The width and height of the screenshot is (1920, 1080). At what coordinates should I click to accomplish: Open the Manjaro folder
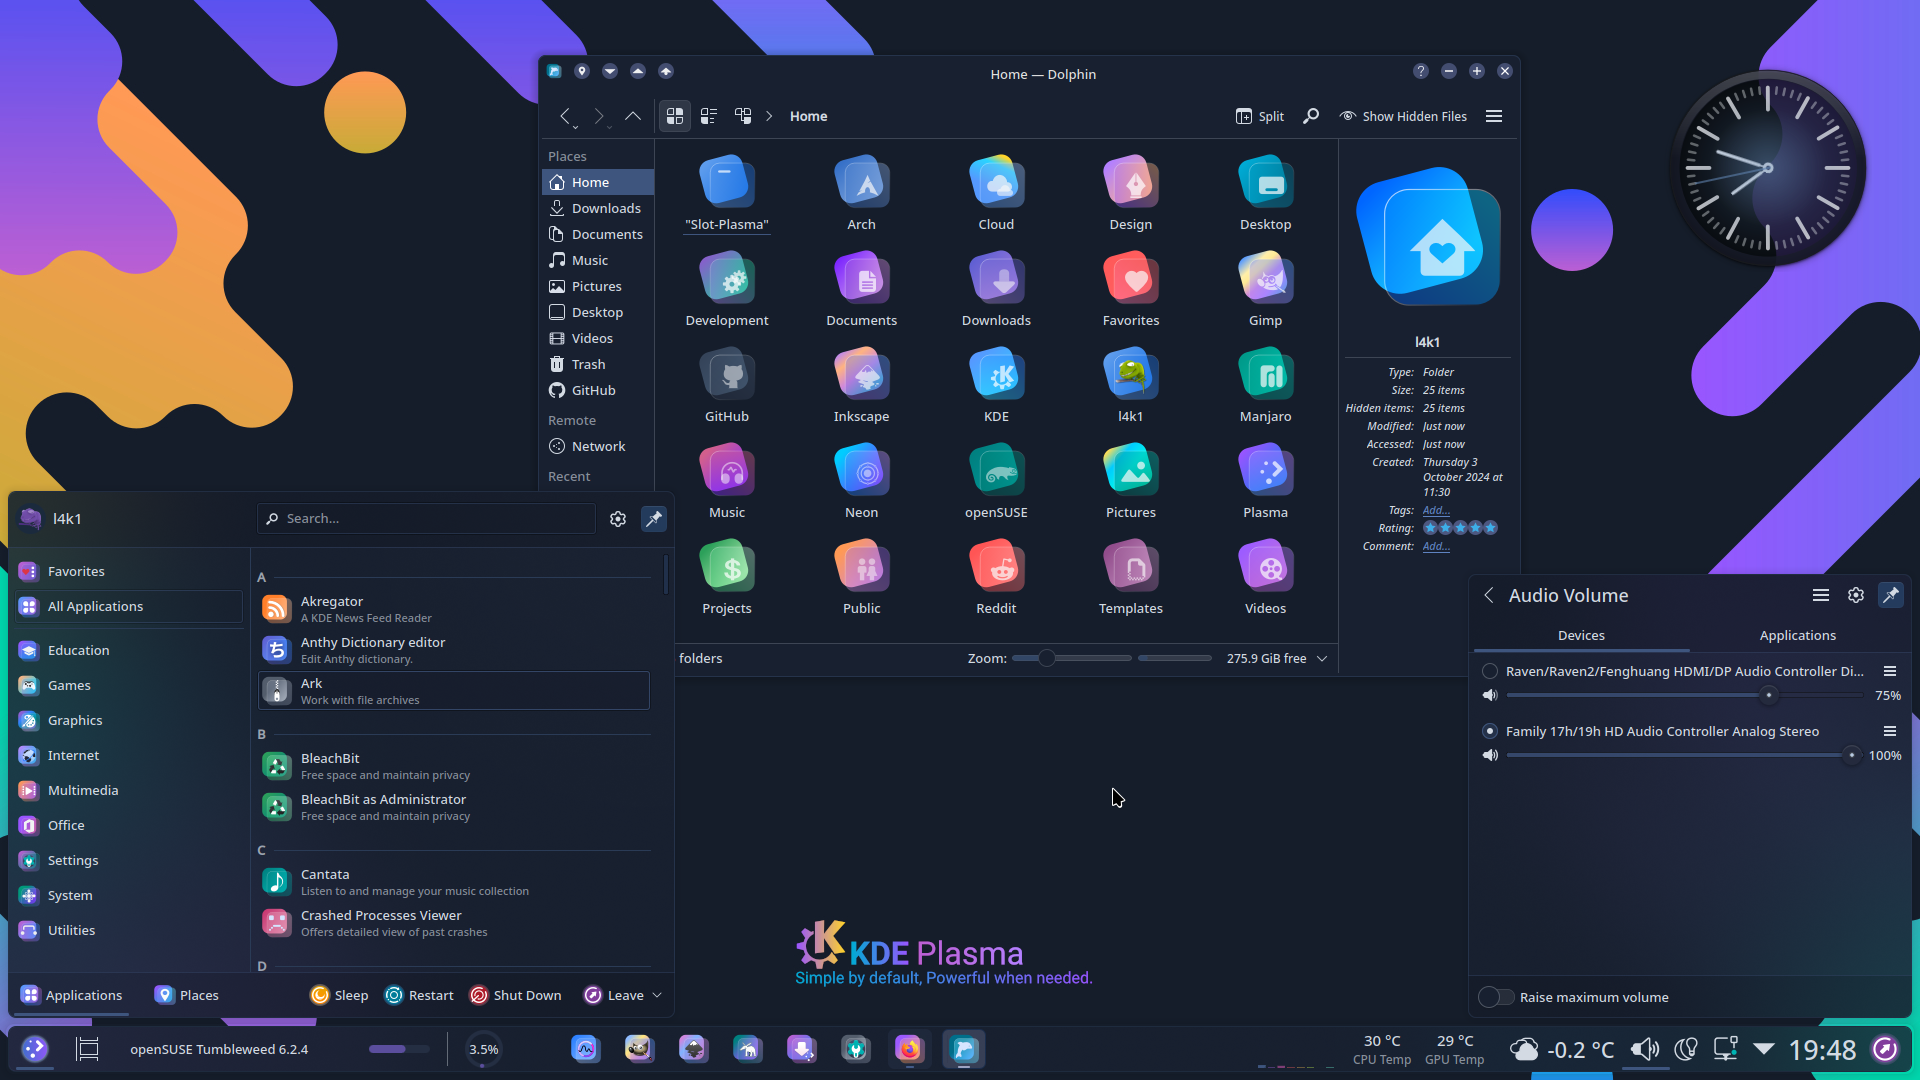tap(1265, 385)
